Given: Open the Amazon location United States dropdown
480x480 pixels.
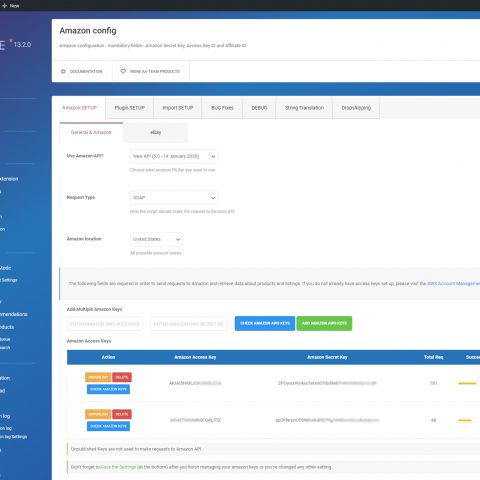Looking at the screenshot, I should 156,239.
